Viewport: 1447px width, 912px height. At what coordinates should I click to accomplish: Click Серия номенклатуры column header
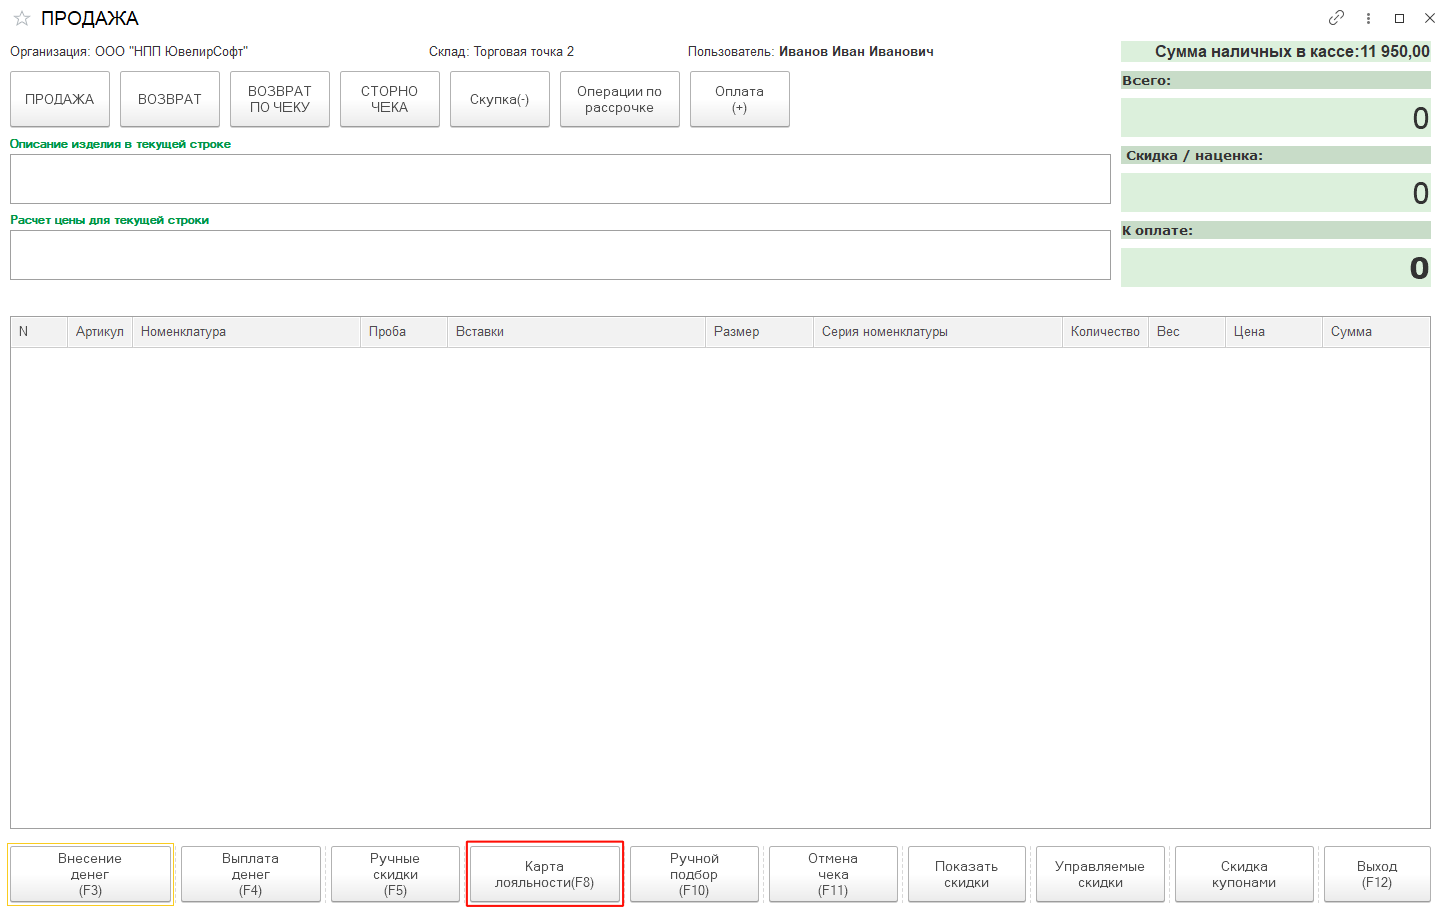[938, 332]
